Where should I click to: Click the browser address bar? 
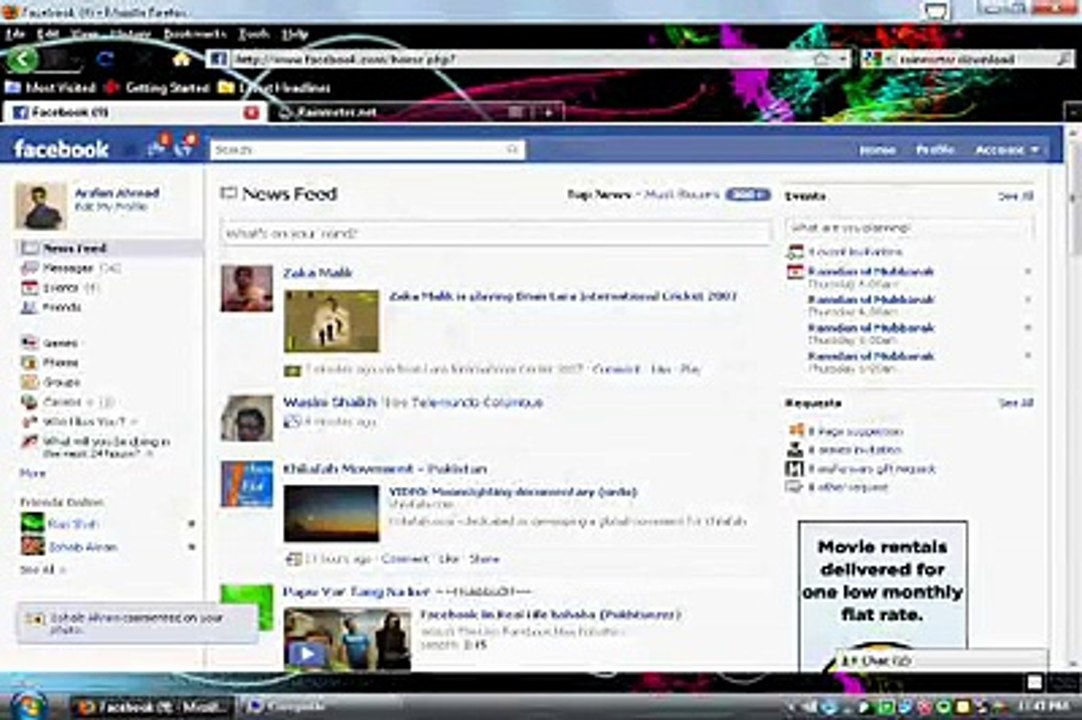pyautogui.click(x=524, y=59)
